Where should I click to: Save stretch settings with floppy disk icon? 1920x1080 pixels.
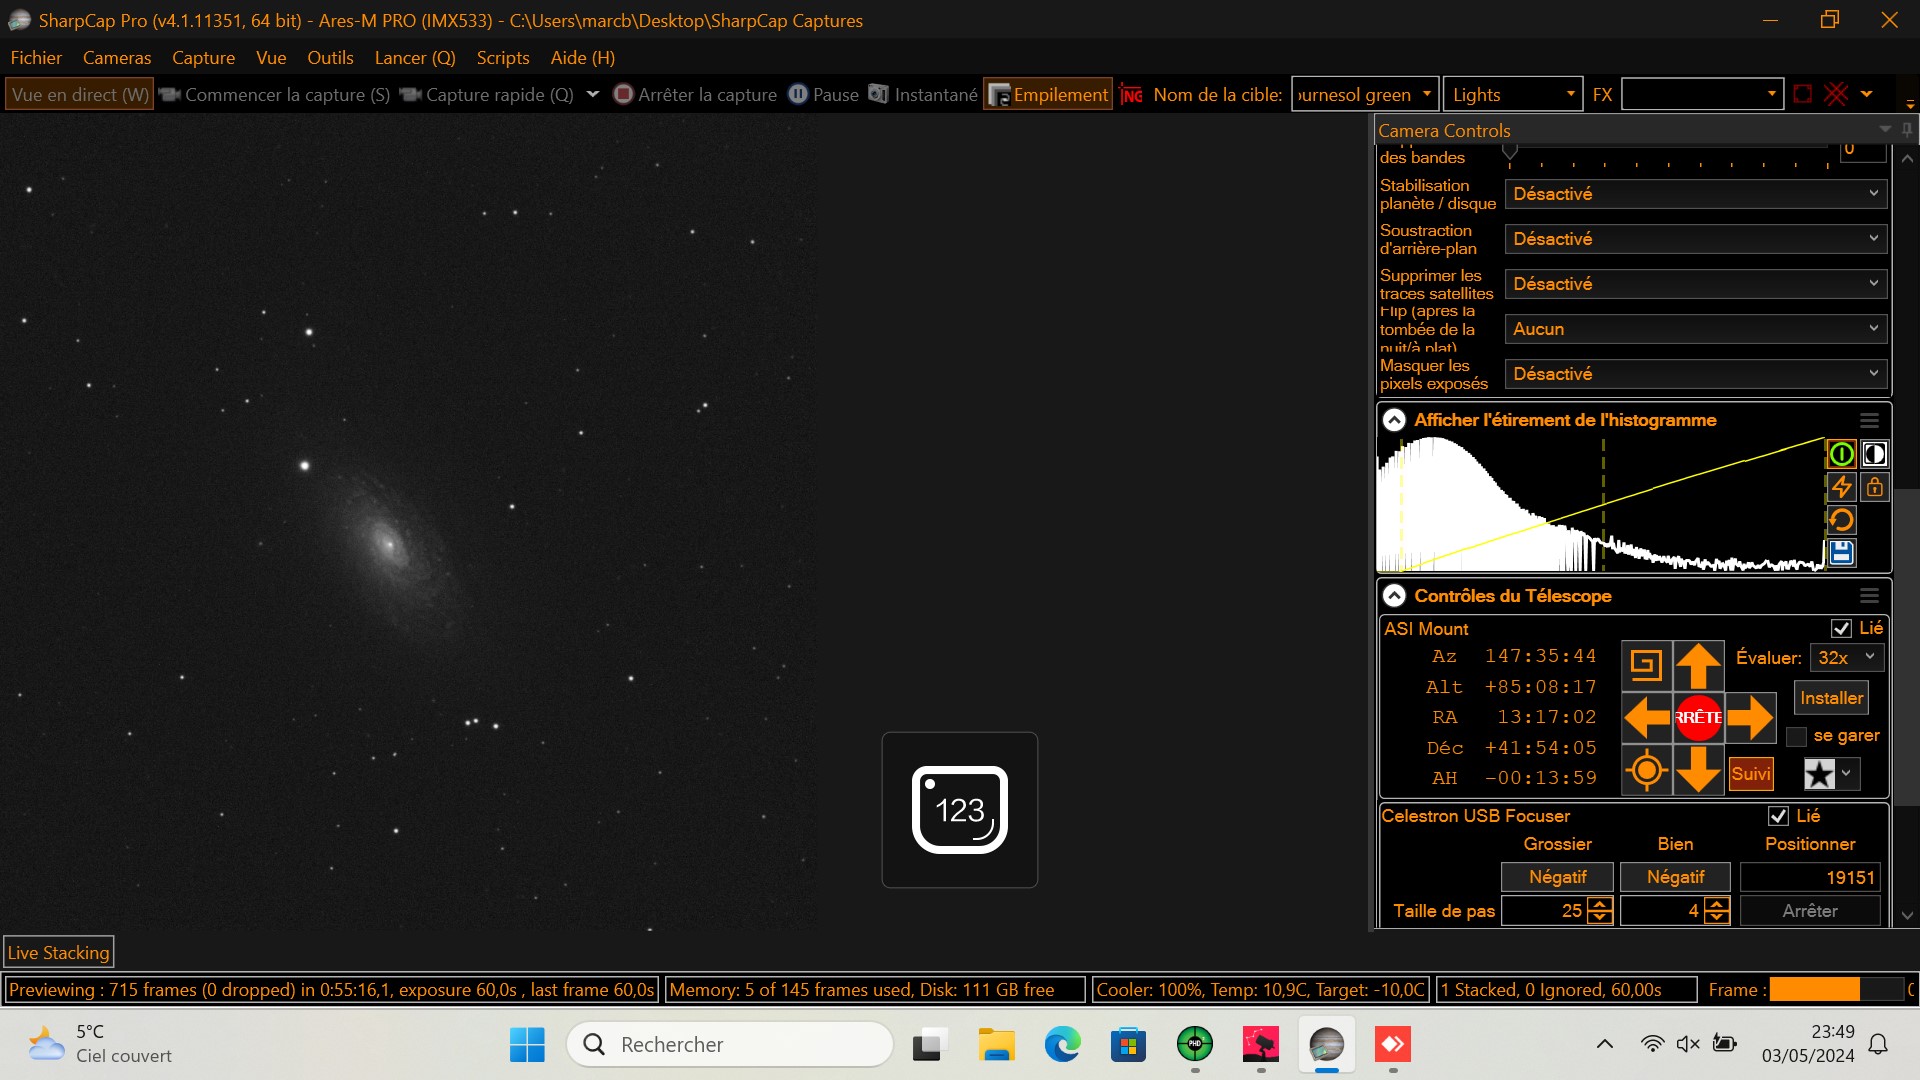[1841, 552]
